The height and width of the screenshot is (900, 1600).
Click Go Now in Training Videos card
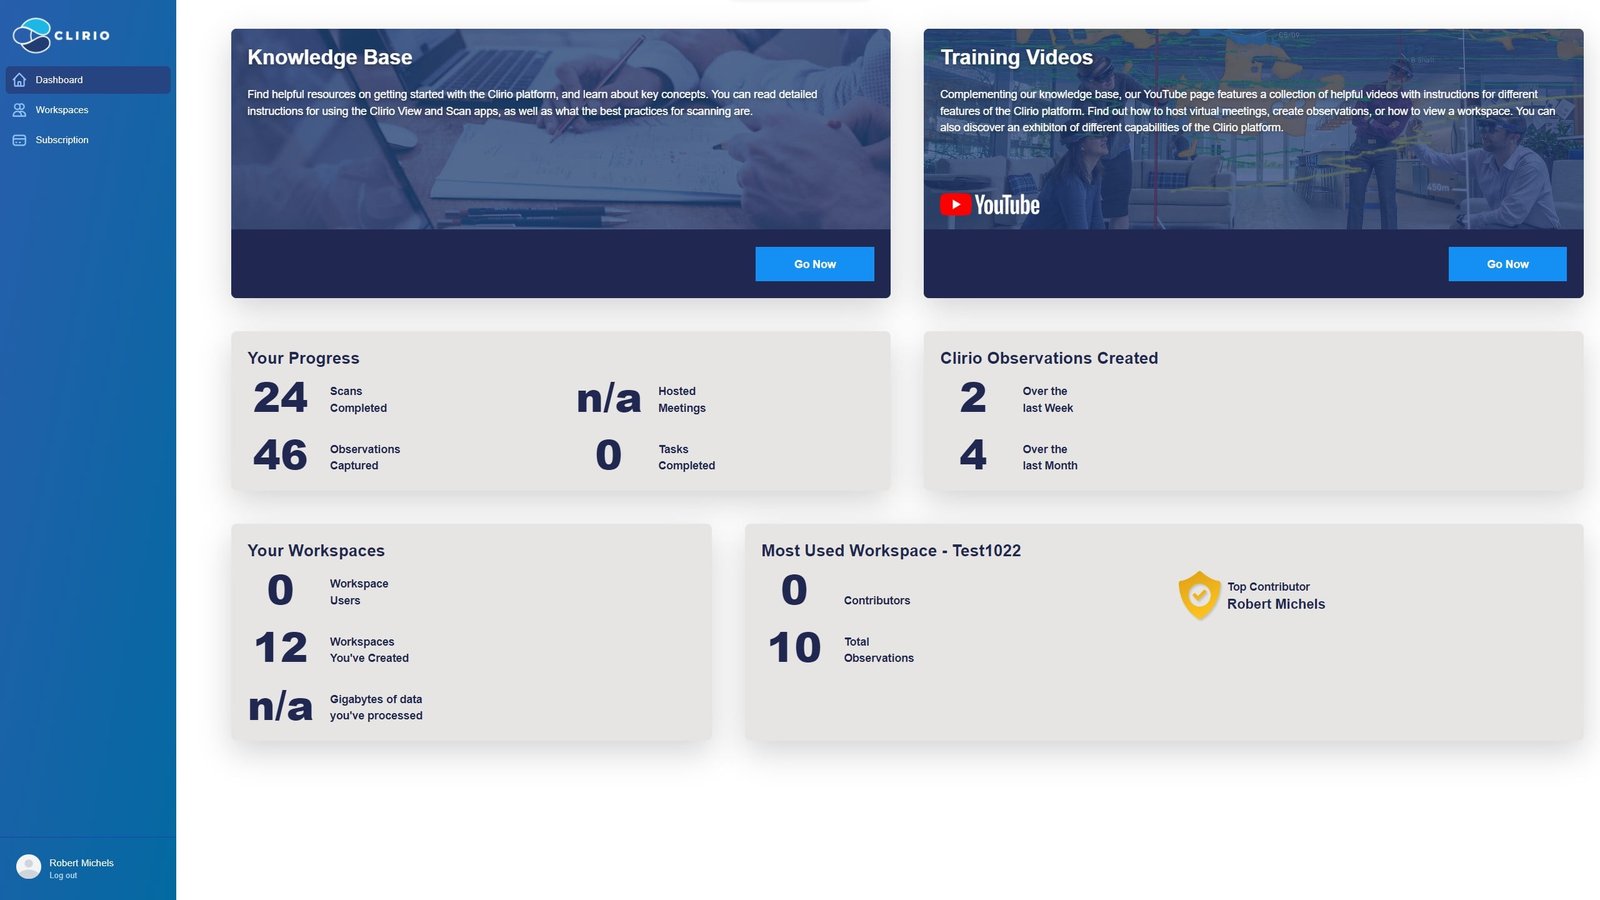click(x=1507, y=264)
